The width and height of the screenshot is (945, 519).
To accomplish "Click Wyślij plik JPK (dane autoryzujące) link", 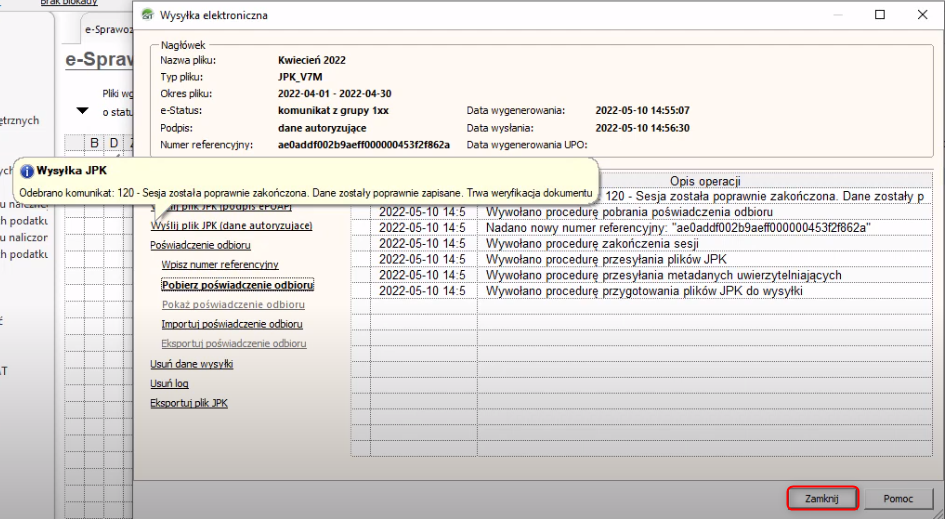I will pos(231,225).
